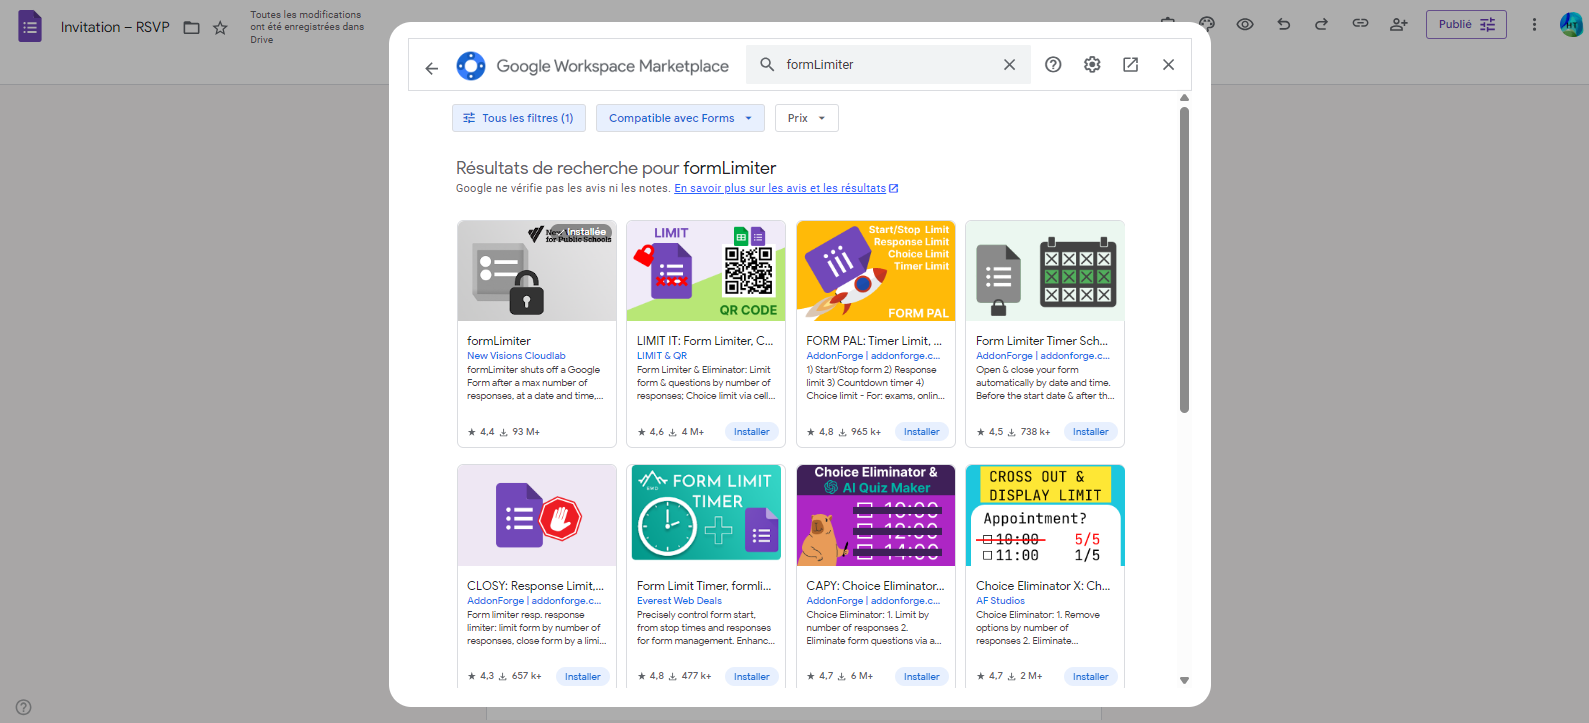Click the New Visions Cloudlab developer link
This screenshot has width=1589, height=723.
[x=516, y=356]
